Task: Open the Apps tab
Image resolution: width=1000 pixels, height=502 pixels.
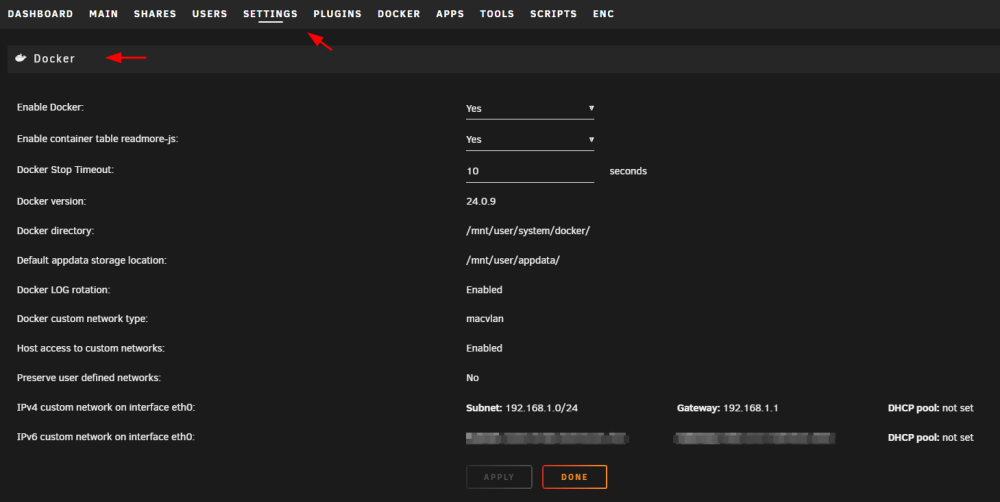Action: (x=450, y=13)
